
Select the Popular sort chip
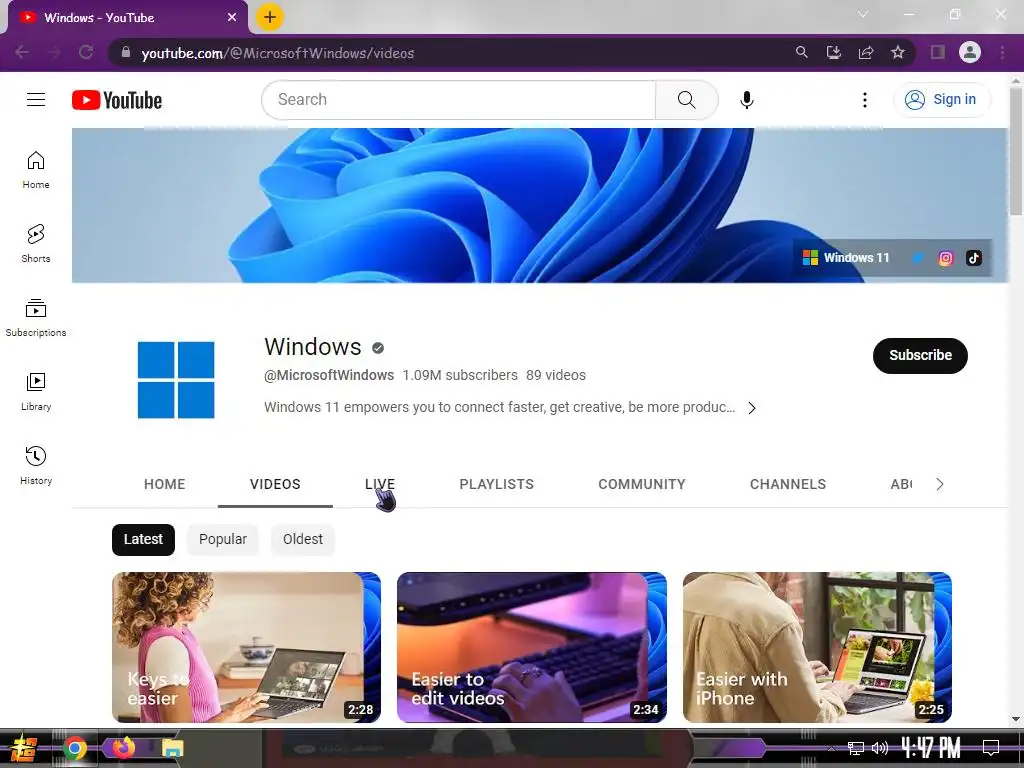tap(223, 539)
